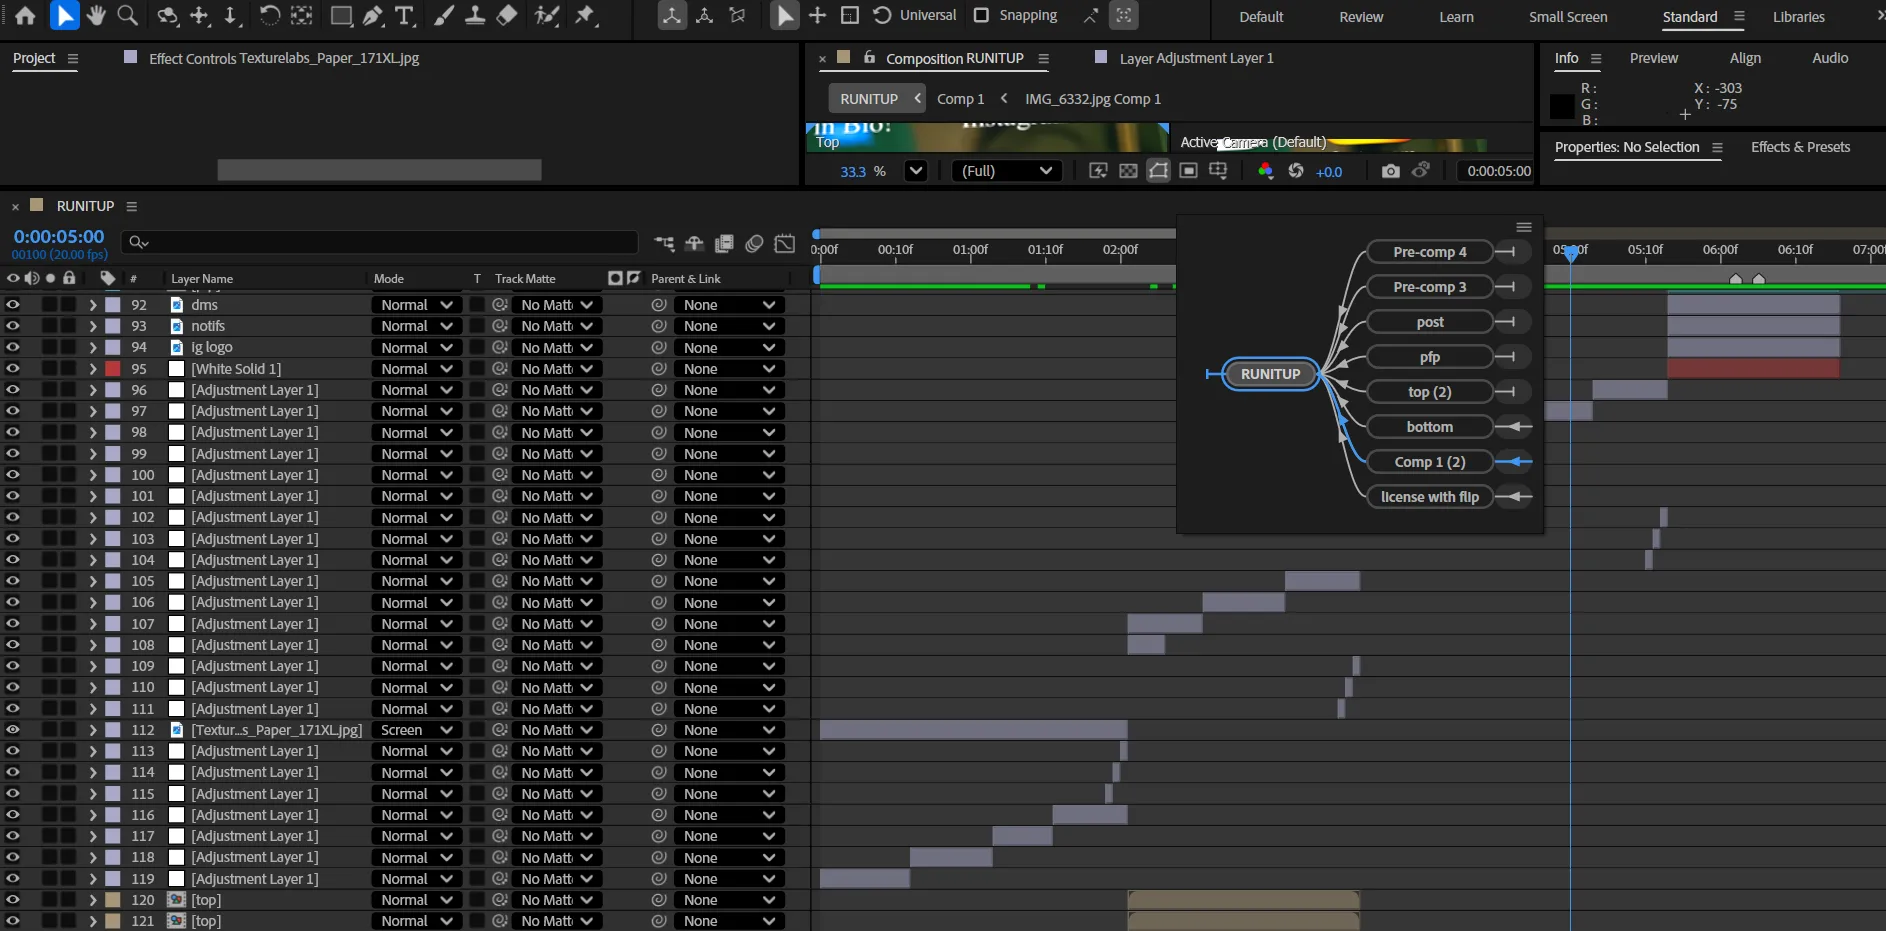Select the Pen tool

(x=372, y=15)
